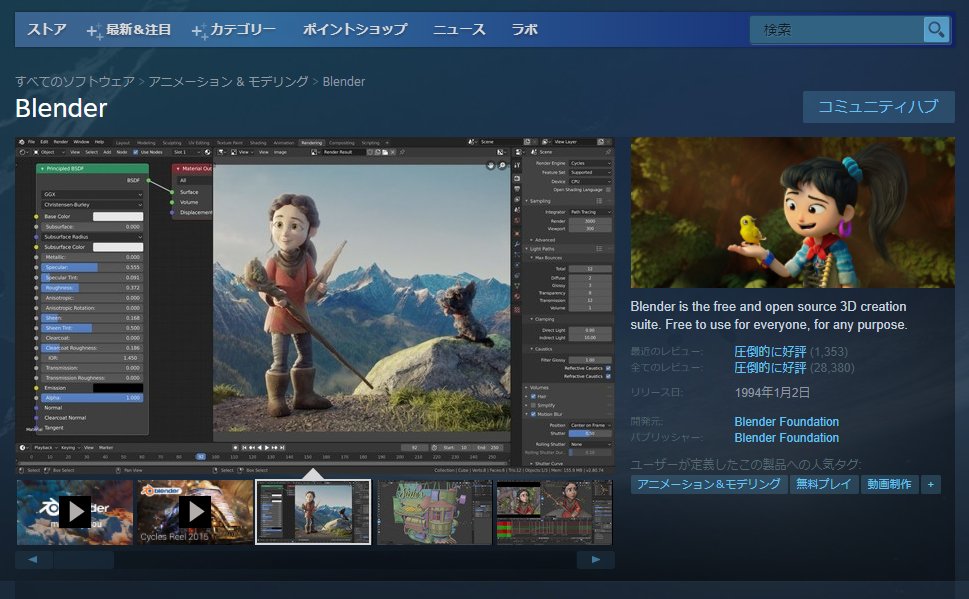Open the ラボ tab

coord(525,29)
